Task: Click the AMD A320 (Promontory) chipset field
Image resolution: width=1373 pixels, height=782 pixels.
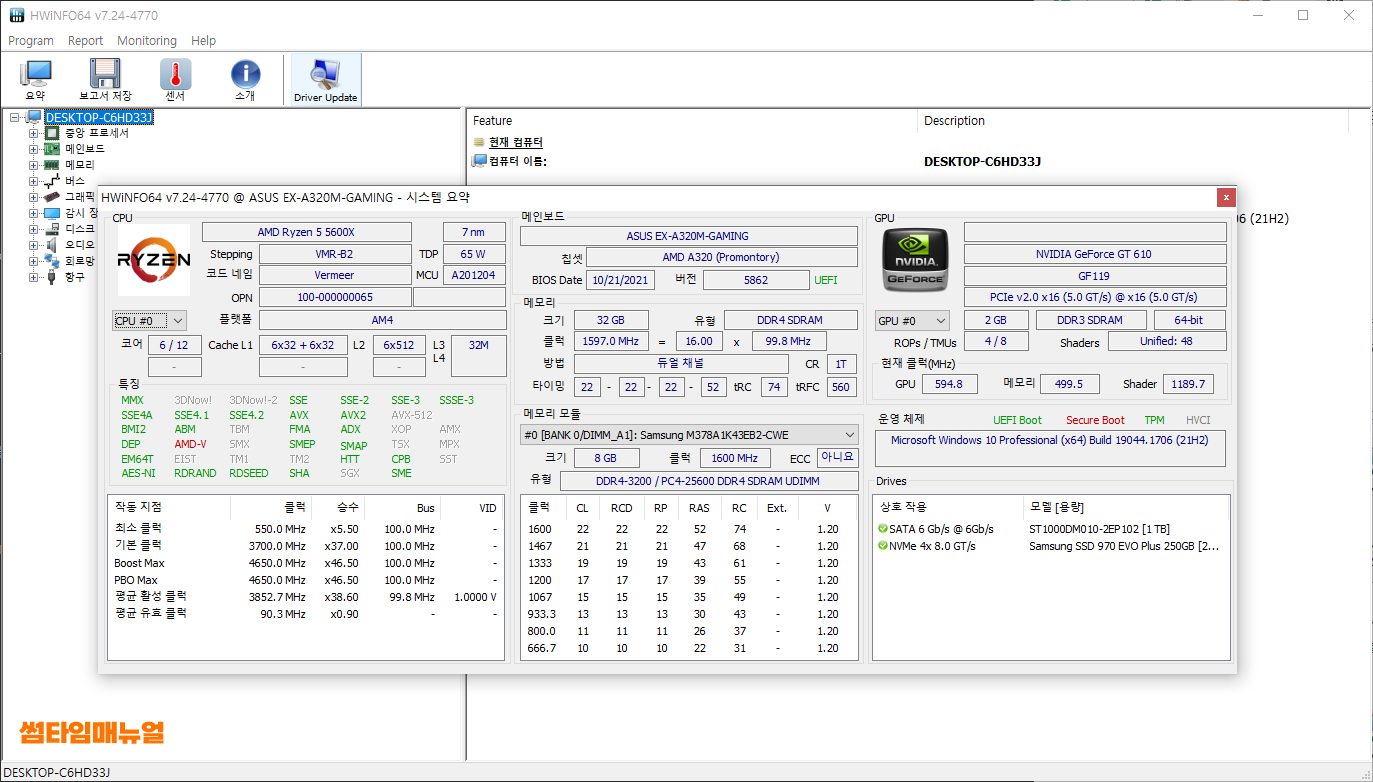Action: [x=721, y=257]
